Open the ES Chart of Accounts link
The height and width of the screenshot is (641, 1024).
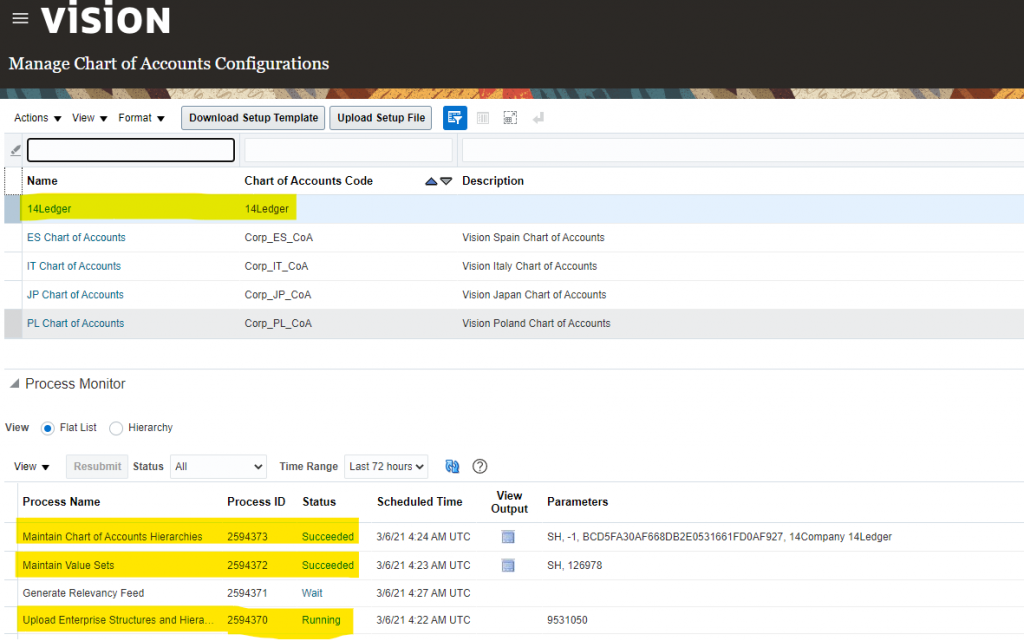76,238
